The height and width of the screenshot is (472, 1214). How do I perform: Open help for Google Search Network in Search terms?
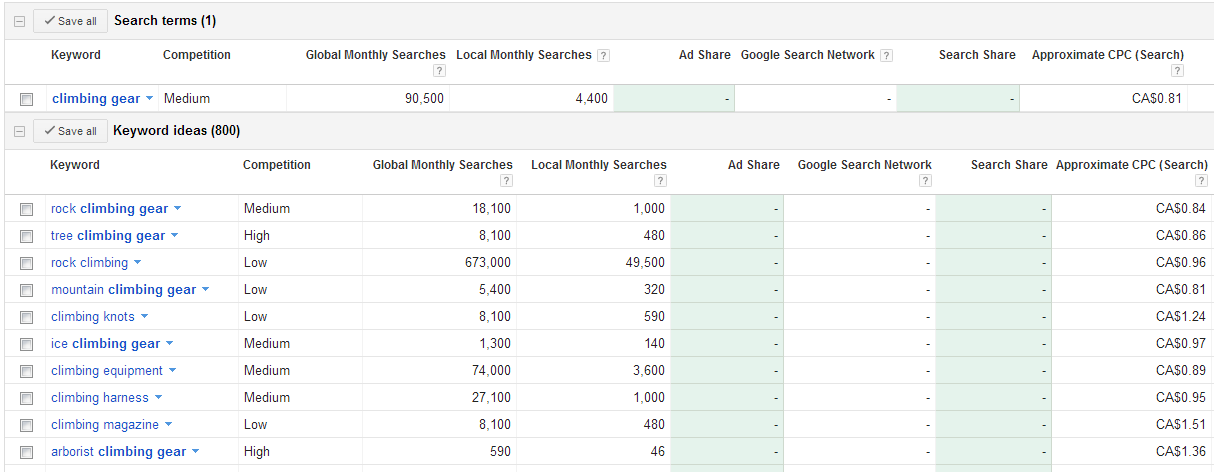886,56
